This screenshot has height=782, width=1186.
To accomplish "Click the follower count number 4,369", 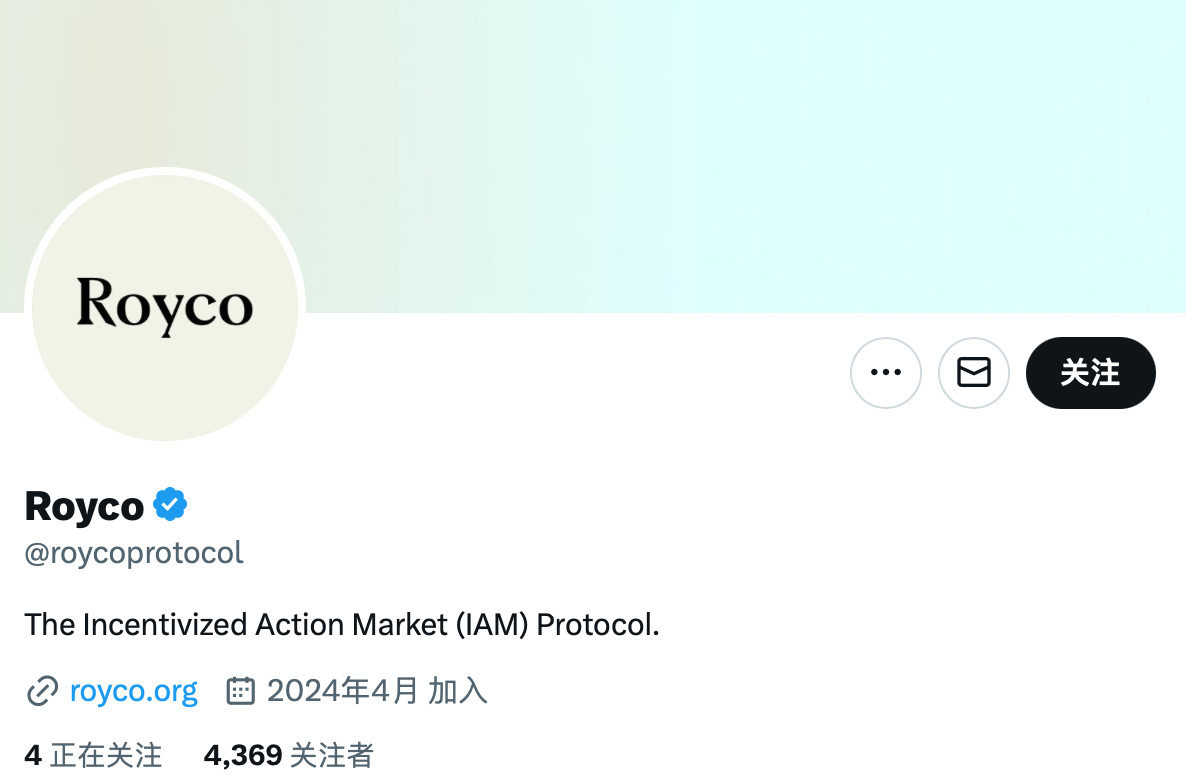I will pyautogui.click(x=242, y=755).
